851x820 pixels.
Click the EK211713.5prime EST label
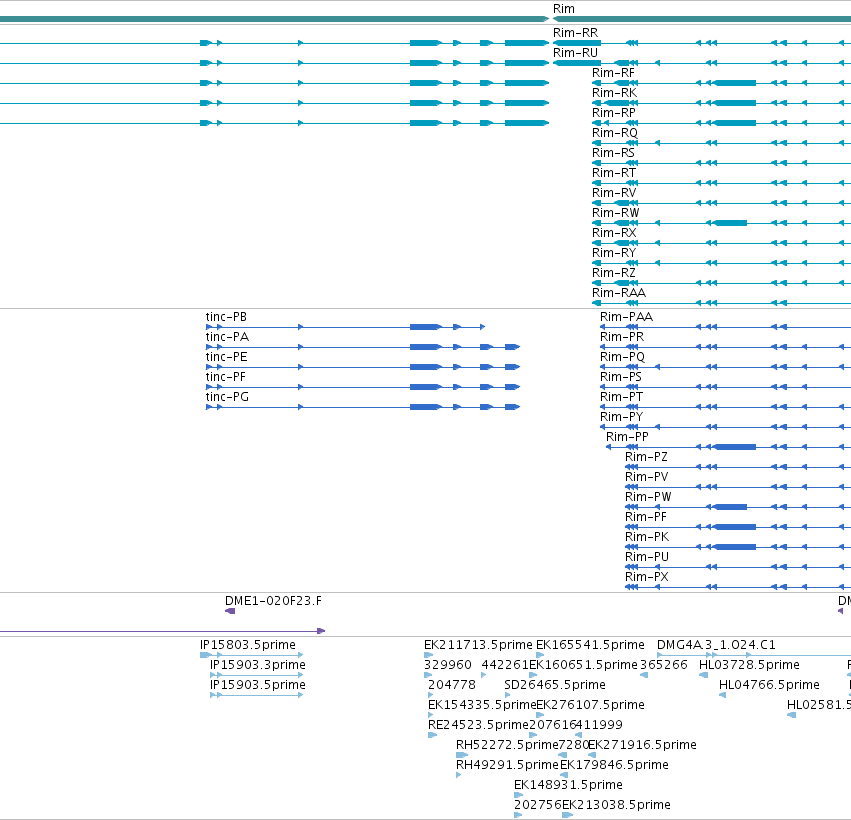(478, 645)
